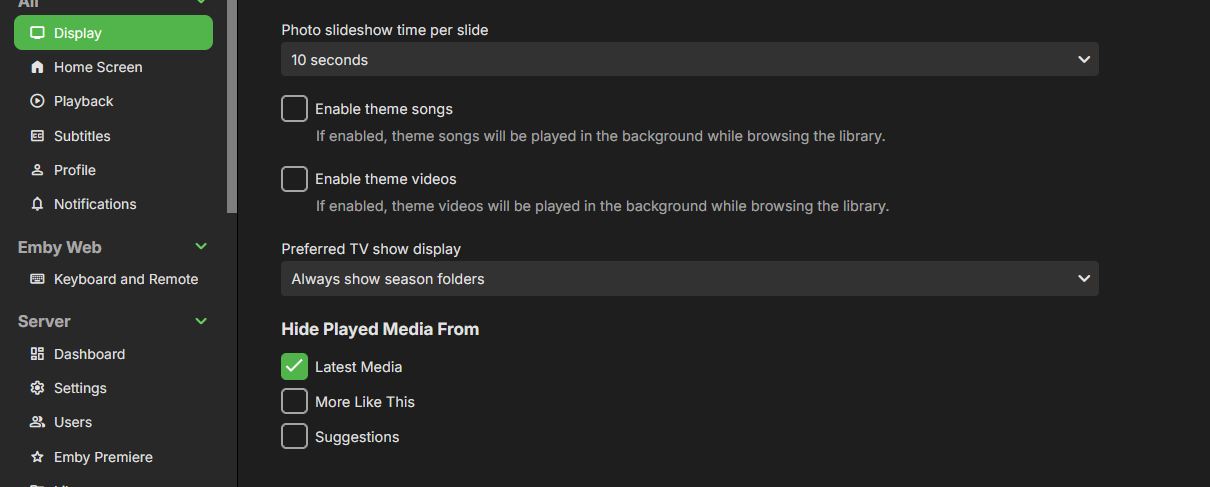The image size is (1210, 487).
Task: Click the Display monitor icon in sidebar
Action: pyautogui.click(x=38, y=33)
